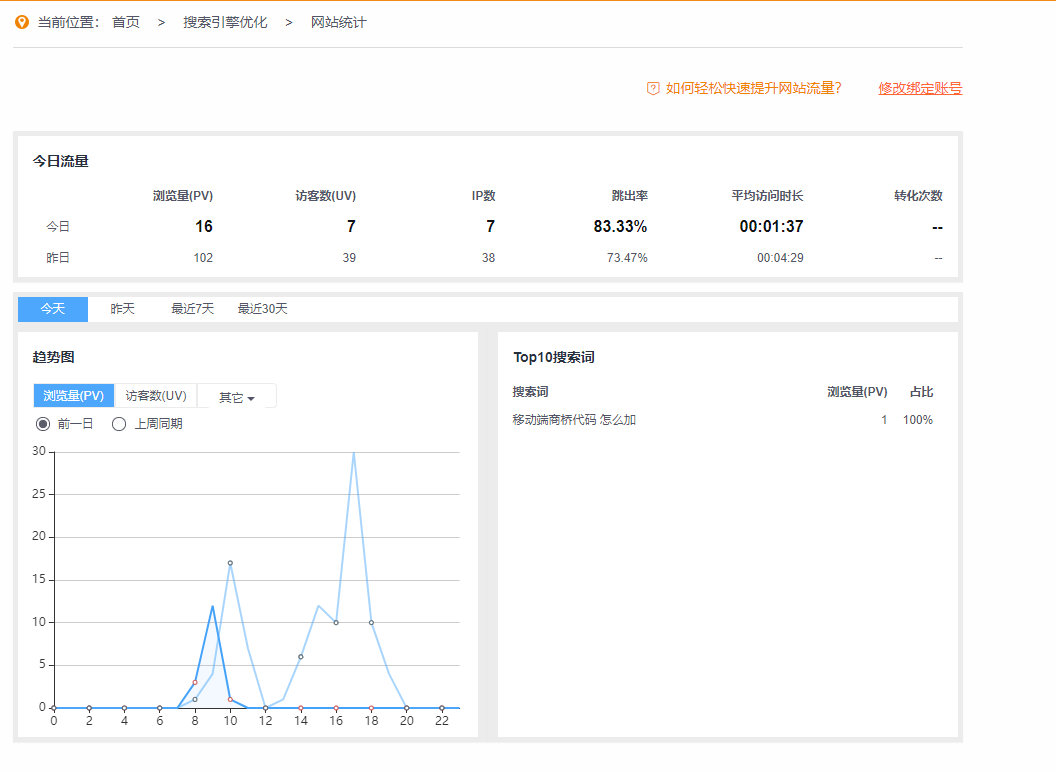Click the 占比 column header
Viewport: 1056px width, 772px height.
921,392
